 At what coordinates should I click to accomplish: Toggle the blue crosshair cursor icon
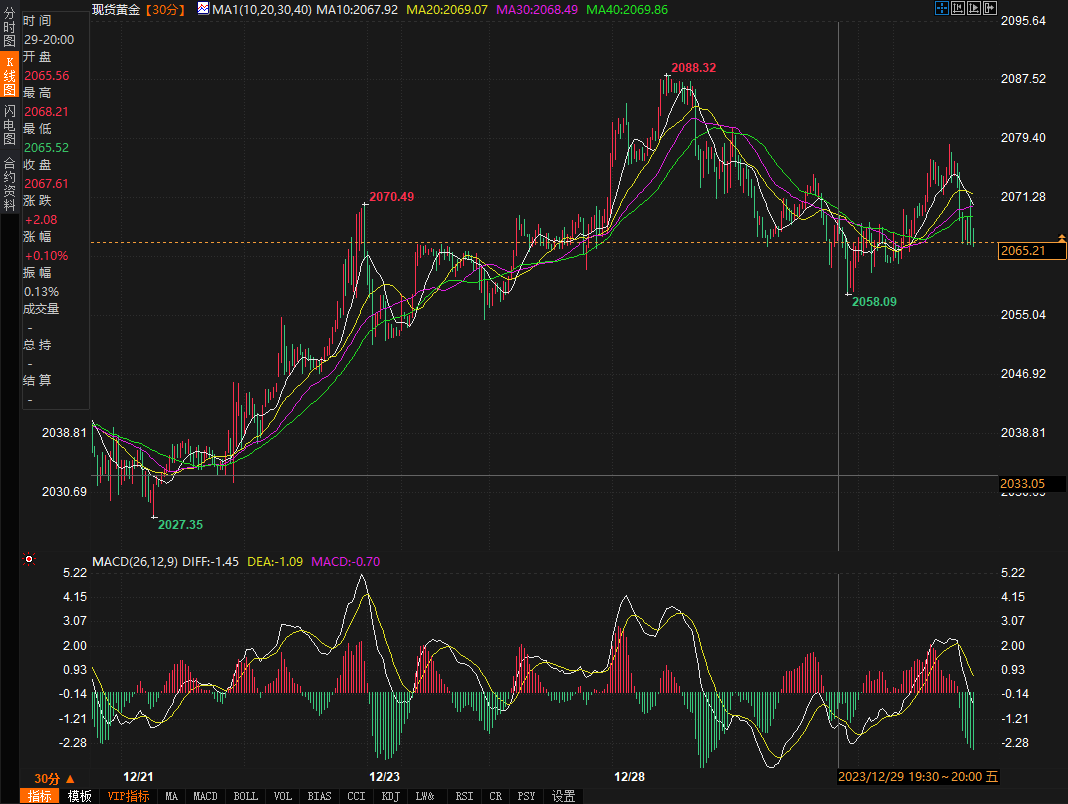(x=941, y=9)
